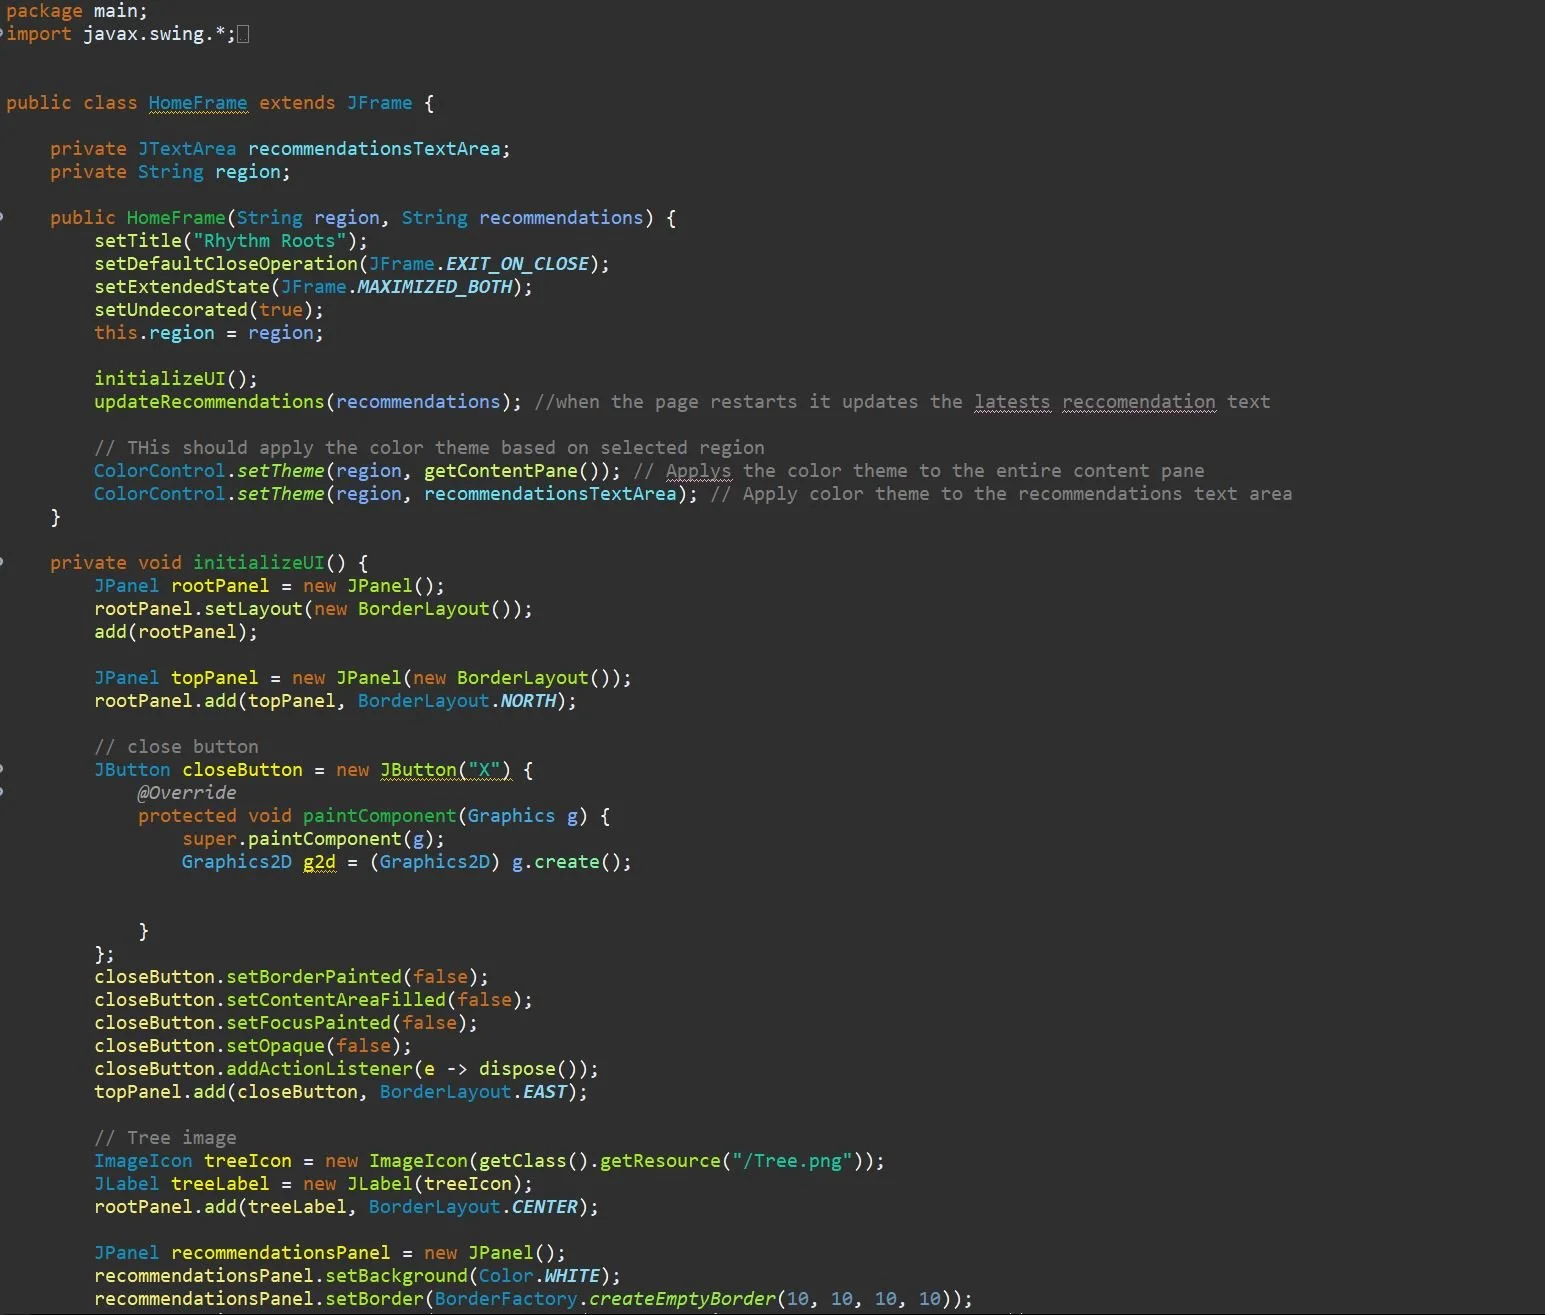Screen dimensions: 1545x1315
Task: Expand the folded imports box after javax.swing.*;
Action: [x=243, y=35]
